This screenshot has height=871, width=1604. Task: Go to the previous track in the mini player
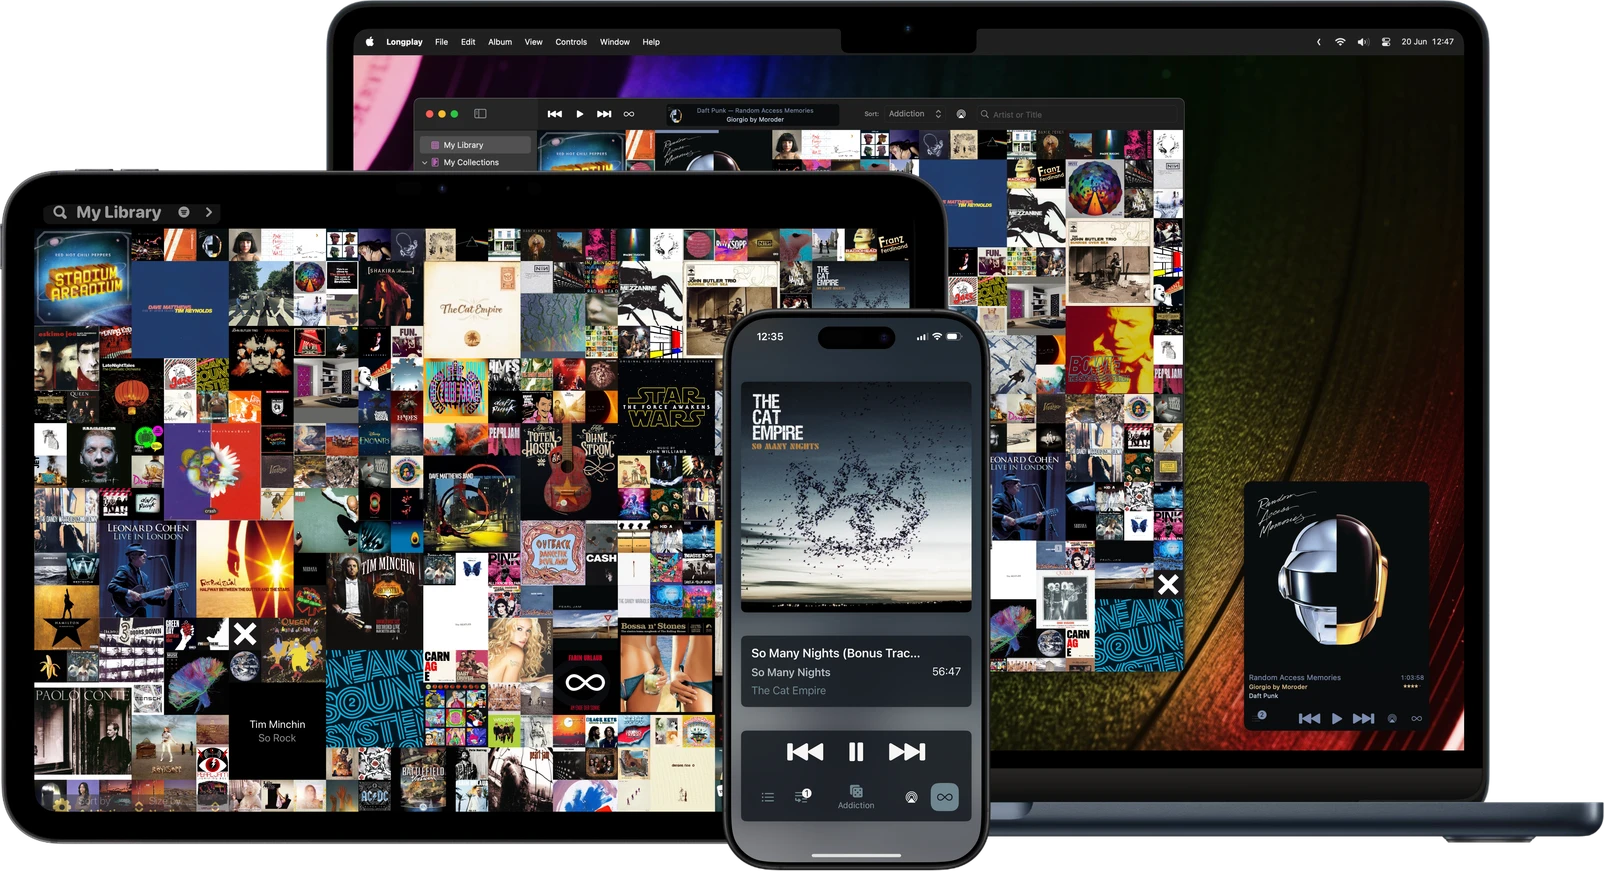[x=1309, y=718]
